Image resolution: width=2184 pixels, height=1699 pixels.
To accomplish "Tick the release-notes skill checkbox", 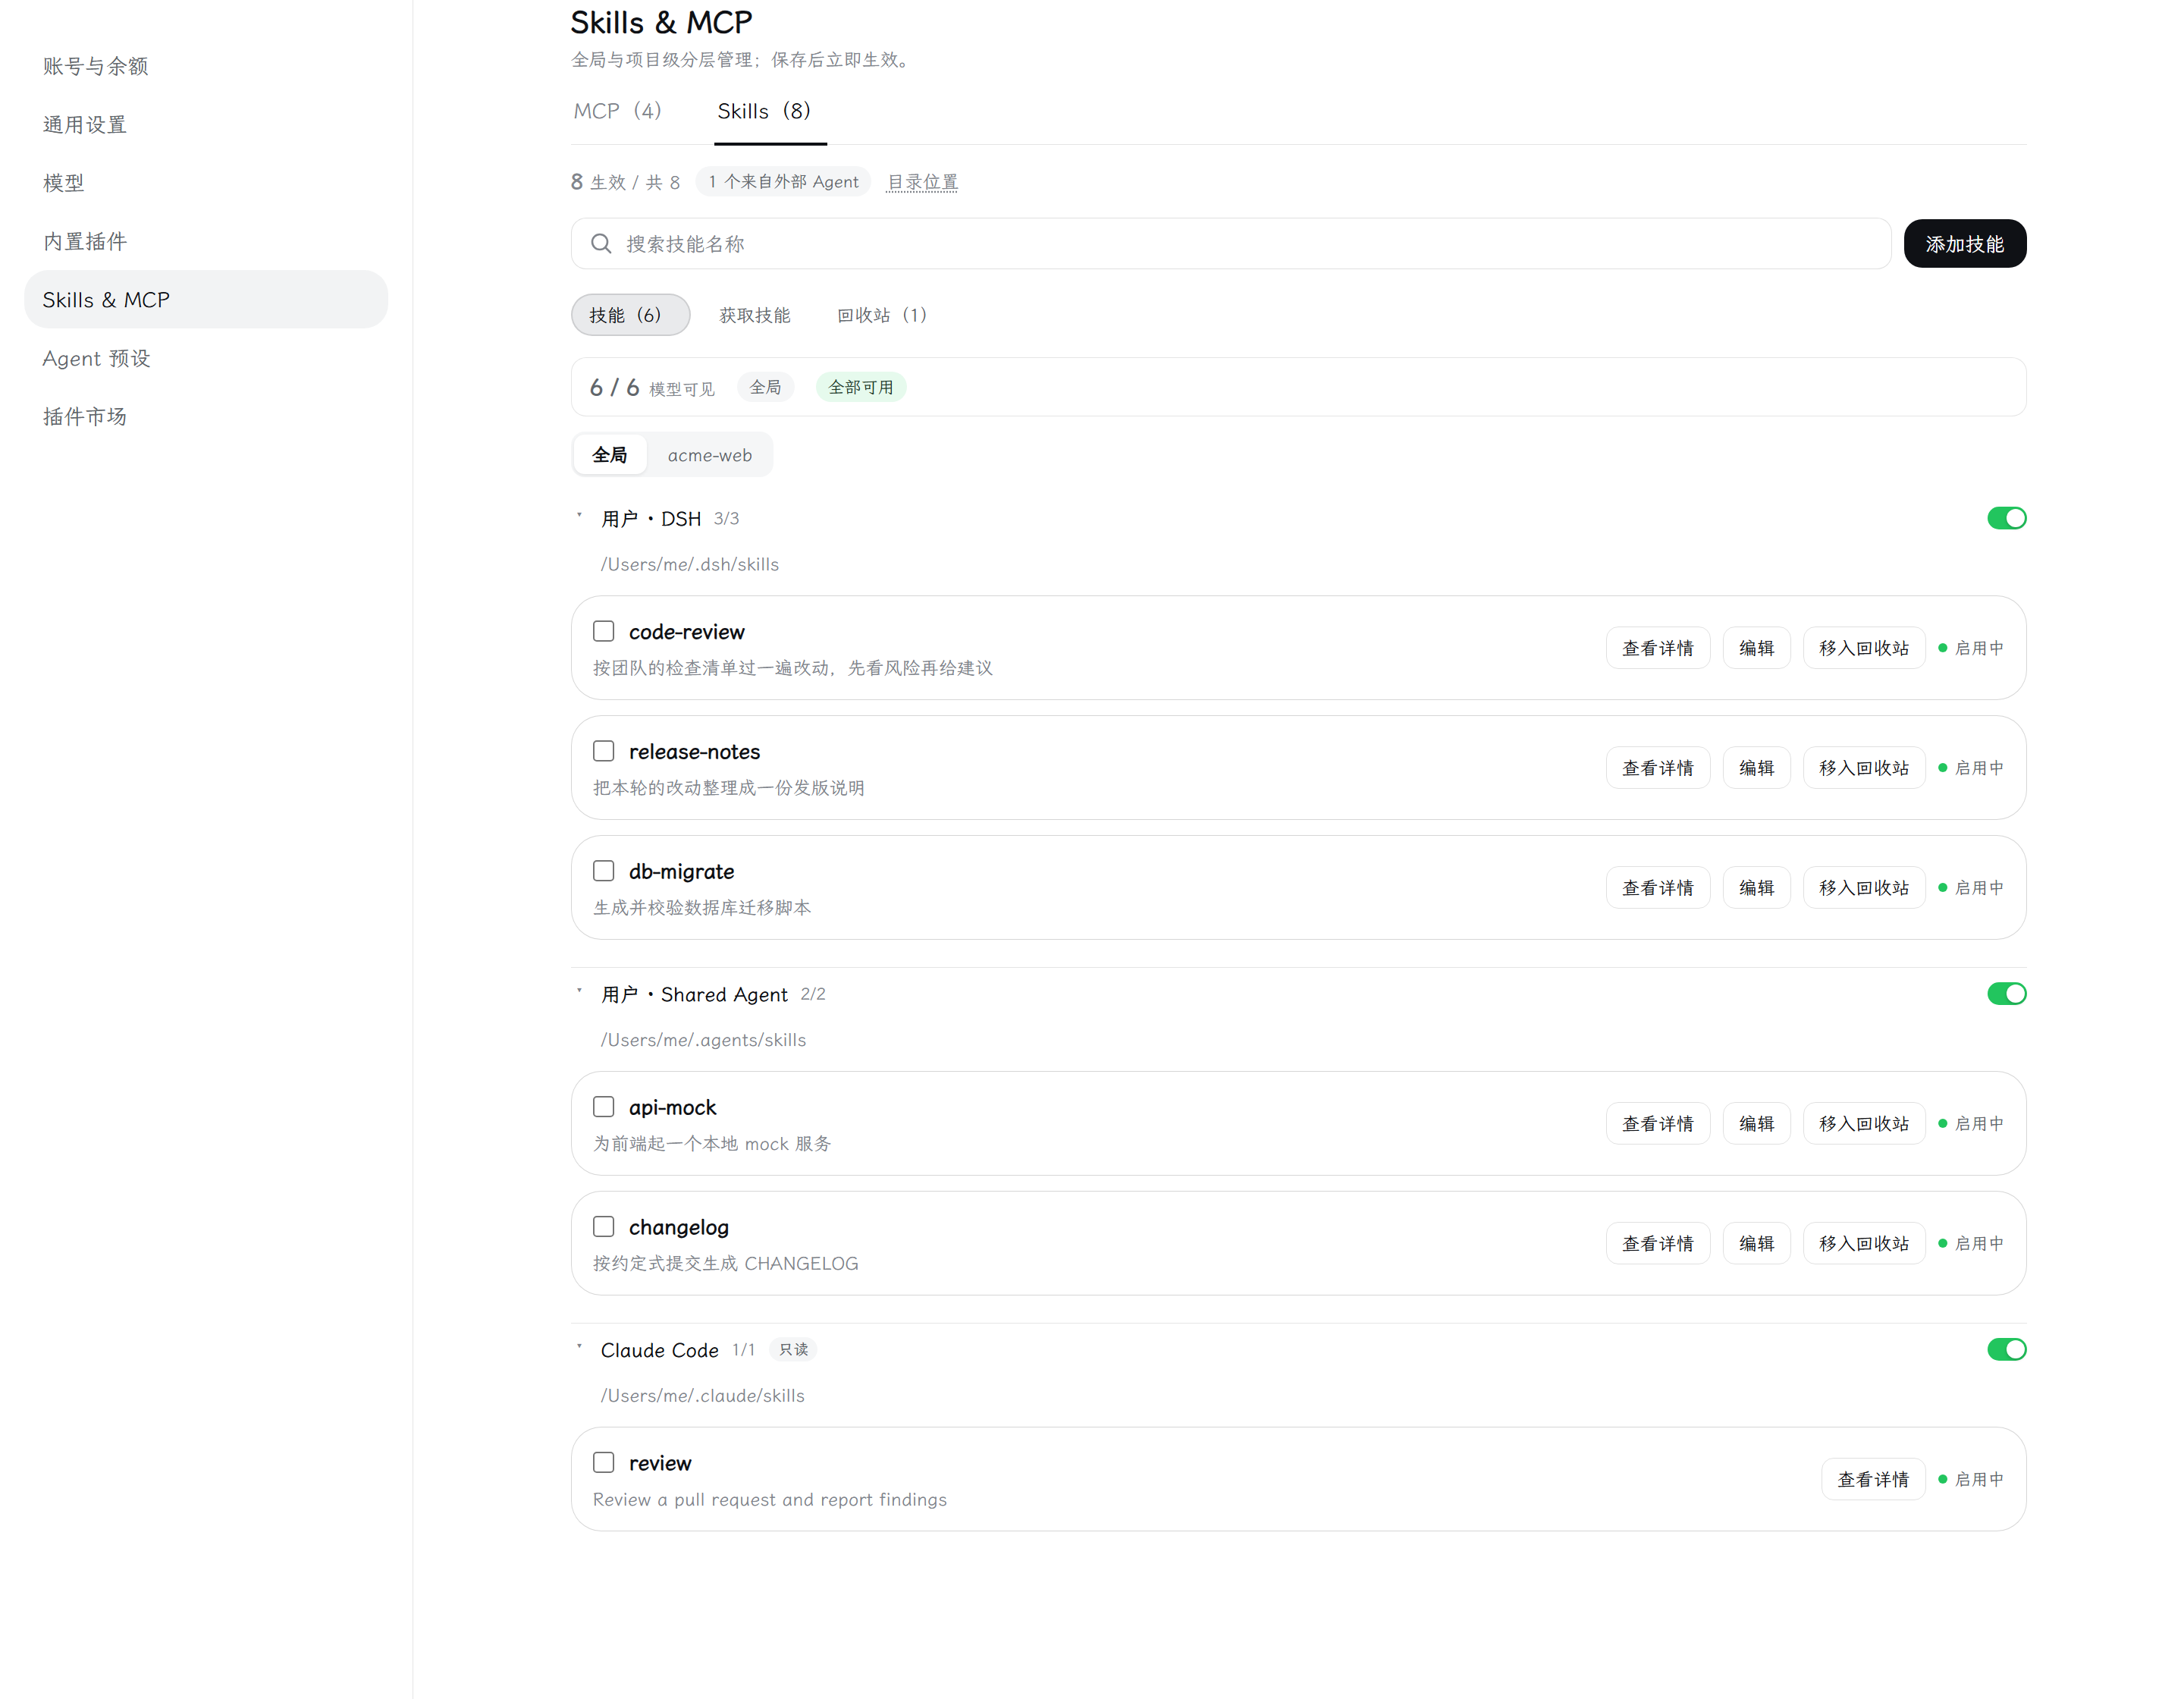I will coord(603,751).
